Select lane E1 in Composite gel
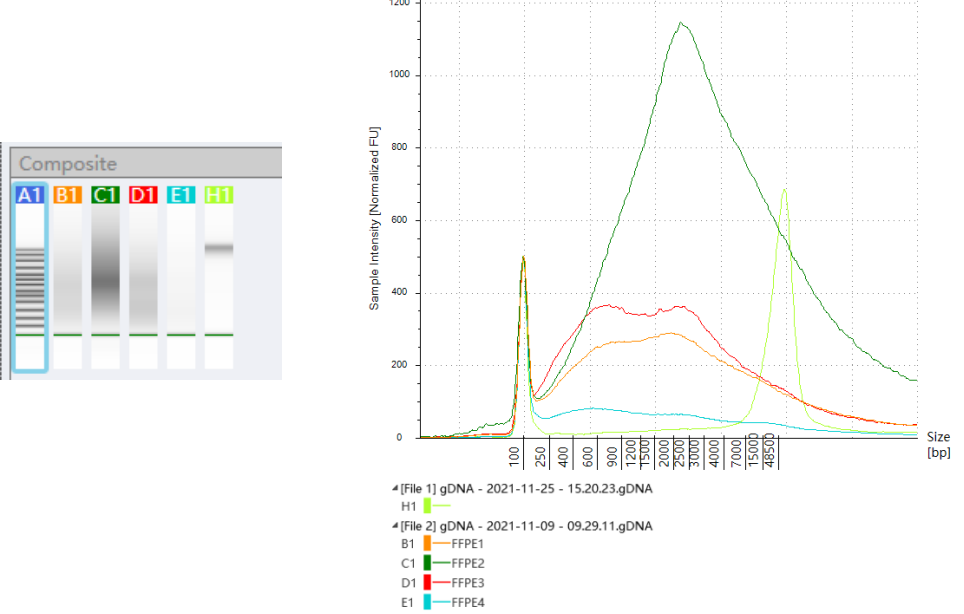Viewport: 964px width, 614px height. 181,278
